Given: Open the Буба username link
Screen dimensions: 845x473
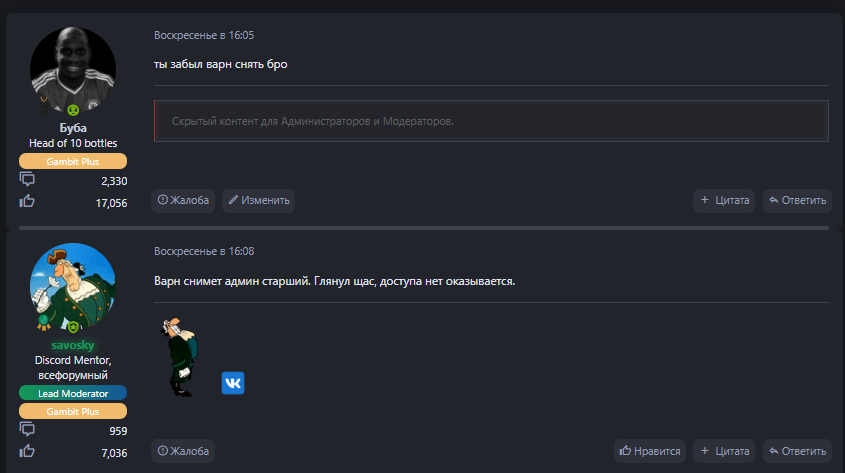Looking at the screenshot, I should click(73, 128).
